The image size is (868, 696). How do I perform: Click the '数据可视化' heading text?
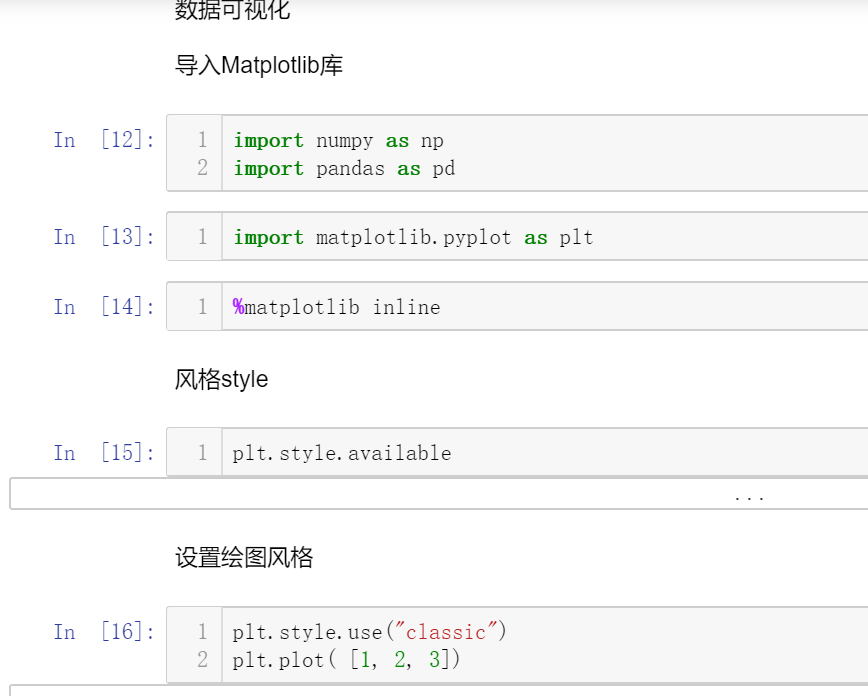click(232, 11)
